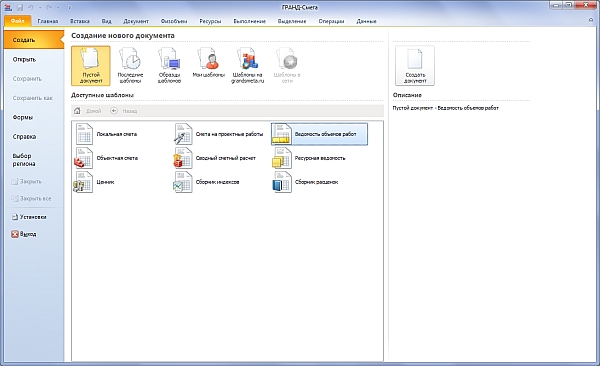Open Последние шаблоны recent templates
This screenshot has width=600, height=366.
130,66
